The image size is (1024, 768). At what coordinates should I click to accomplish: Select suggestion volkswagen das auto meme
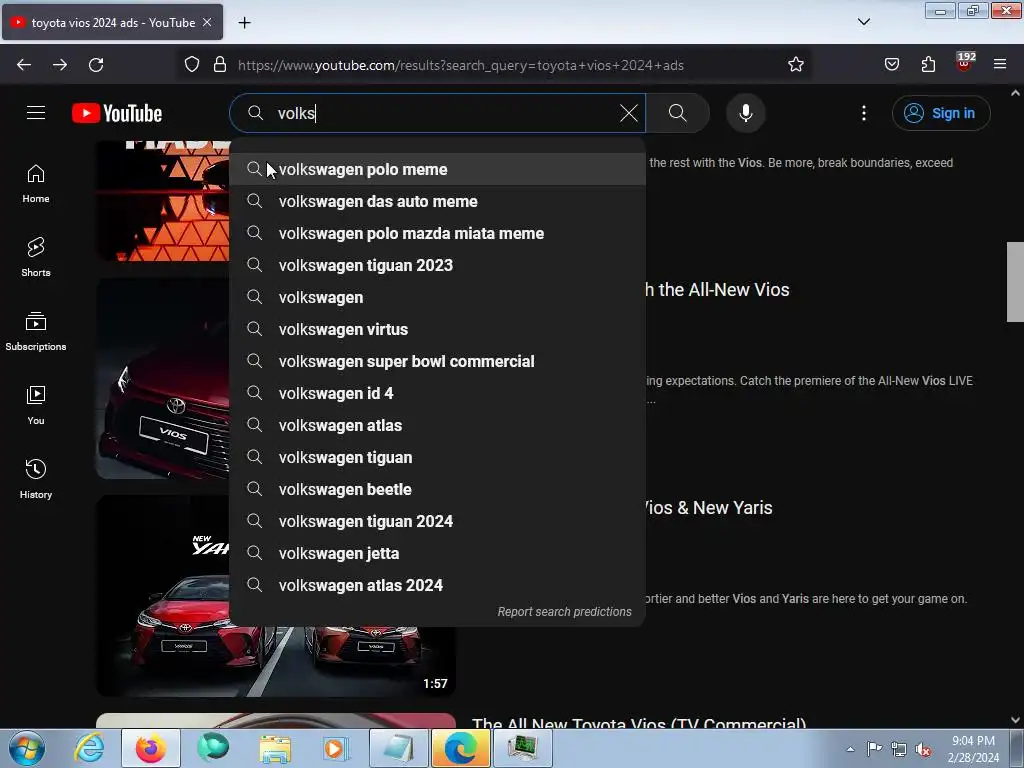[438, 201]
